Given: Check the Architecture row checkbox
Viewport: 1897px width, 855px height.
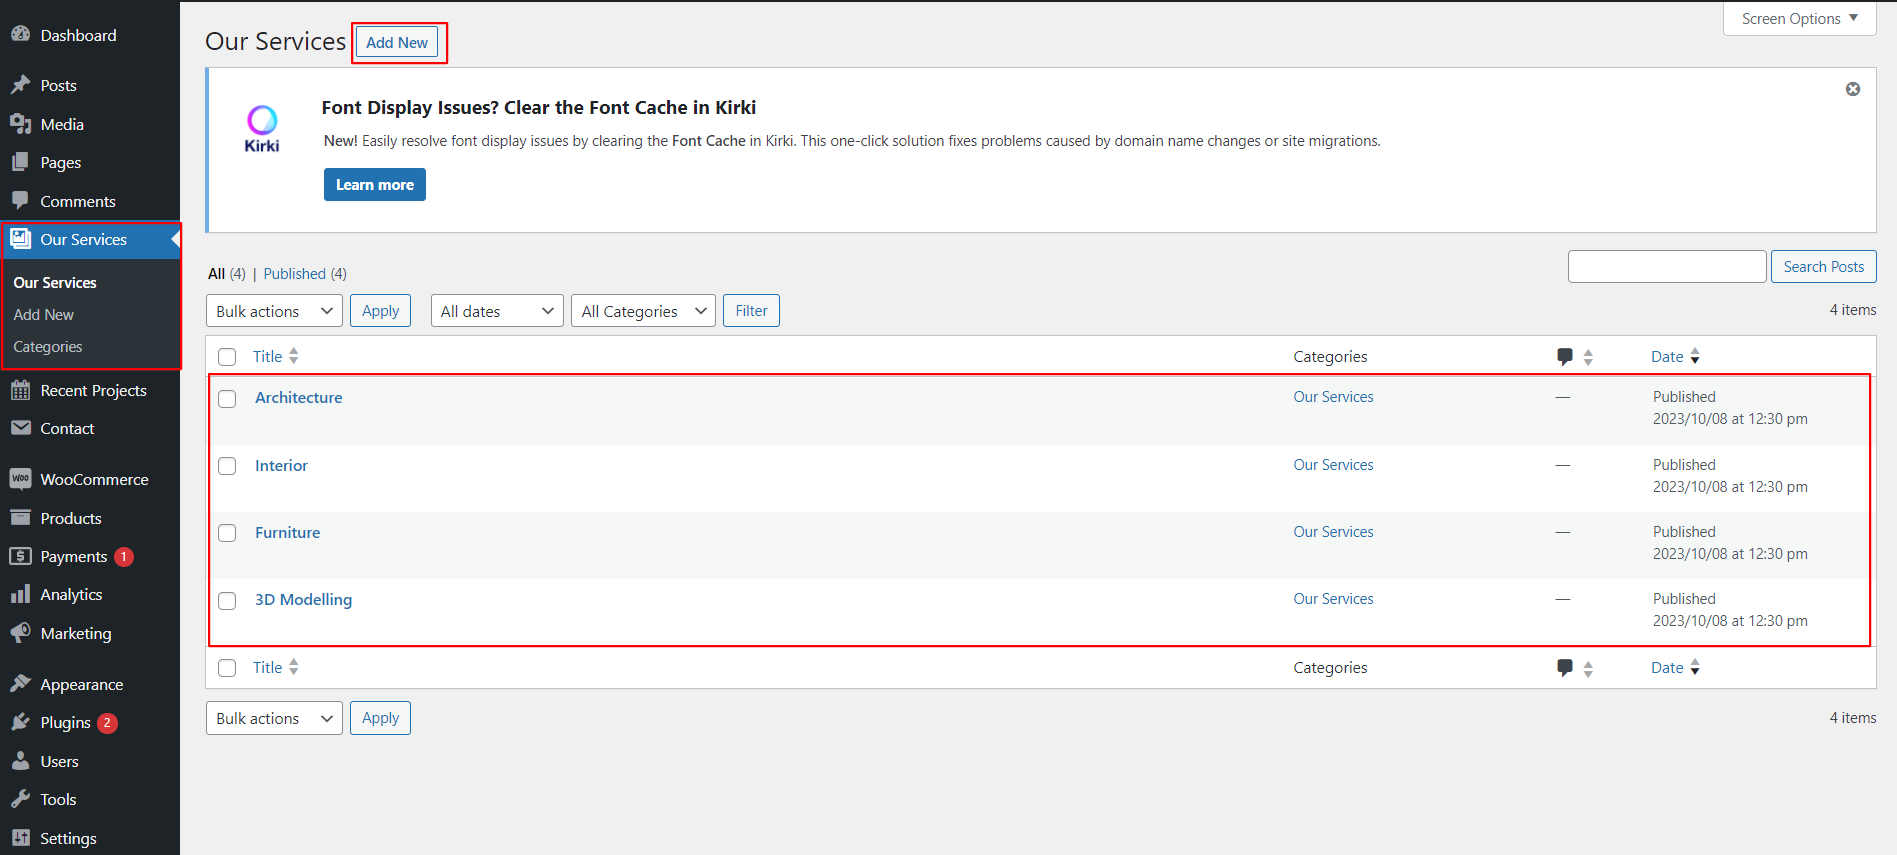Looking at the screenshot, I should (x=227, y=399).
